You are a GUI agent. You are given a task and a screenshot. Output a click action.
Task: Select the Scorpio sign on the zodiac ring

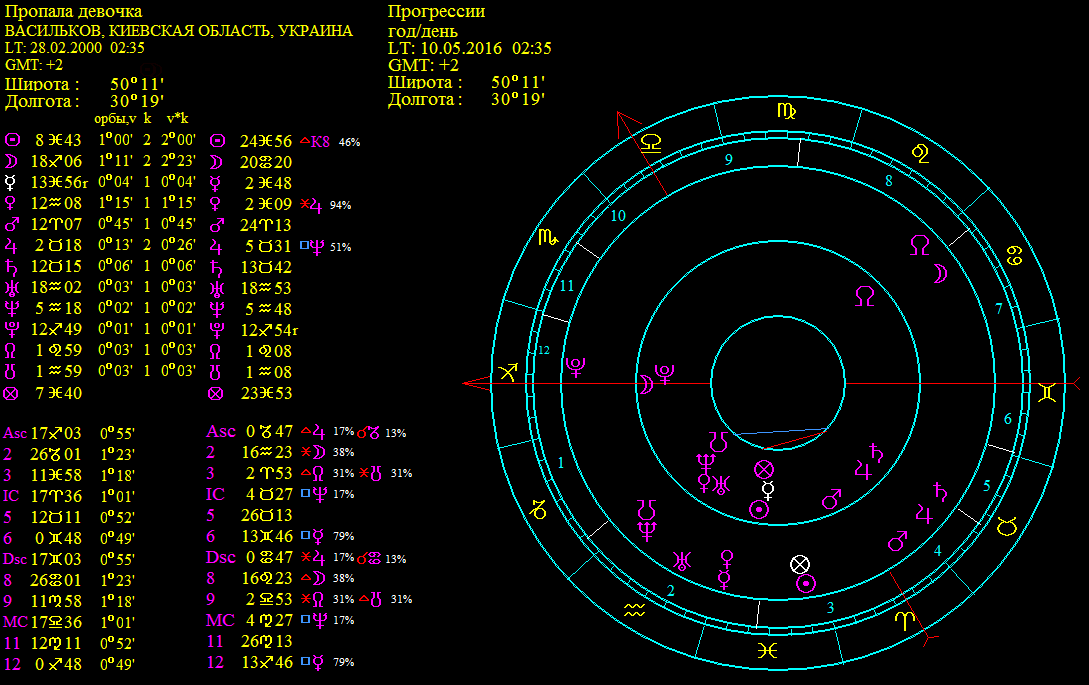[548, 238]
